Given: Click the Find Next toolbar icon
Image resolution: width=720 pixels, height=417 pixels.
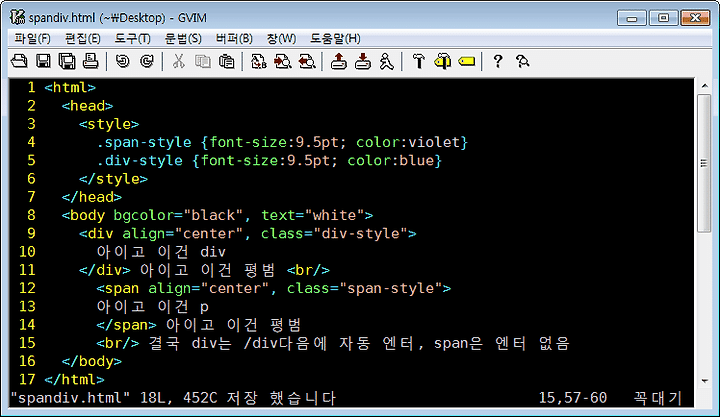Looking at the screenshot, I should coord(282,61).
